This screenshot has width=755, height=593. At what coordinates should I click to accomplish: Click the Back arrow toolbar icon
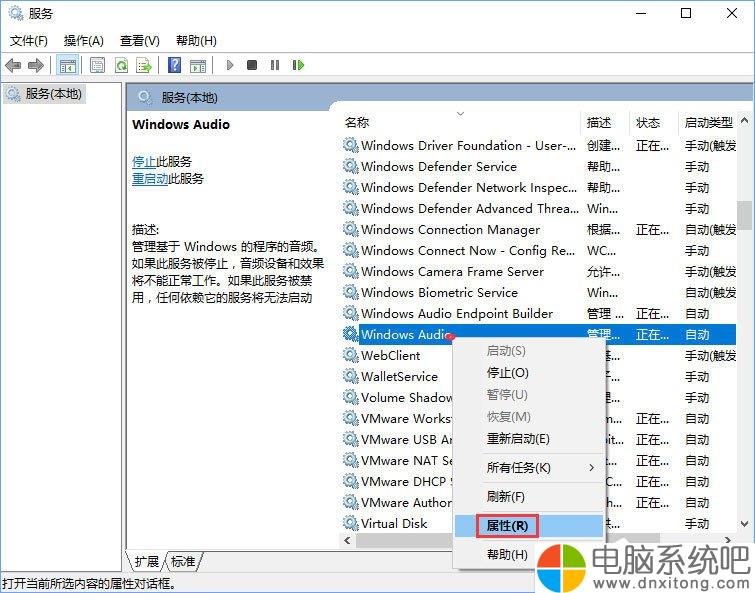[13, 65]
